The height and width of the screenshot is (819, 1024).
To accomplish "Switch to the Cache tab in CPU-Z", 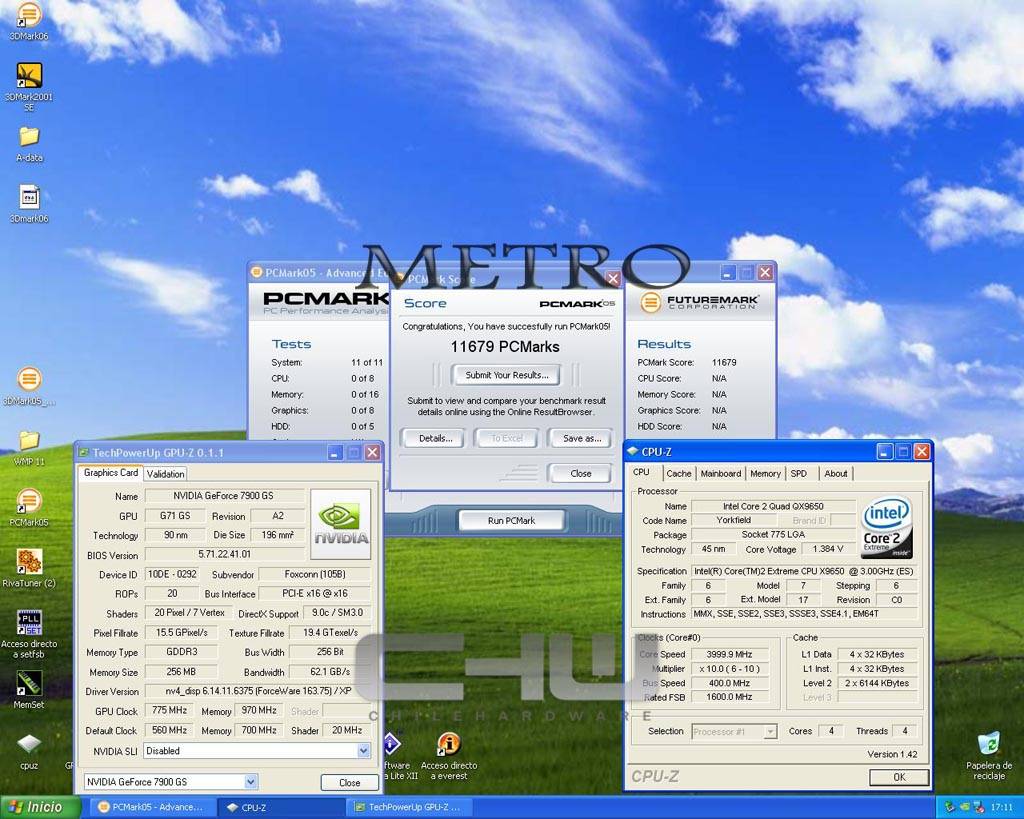I will (x=679, y=474).
